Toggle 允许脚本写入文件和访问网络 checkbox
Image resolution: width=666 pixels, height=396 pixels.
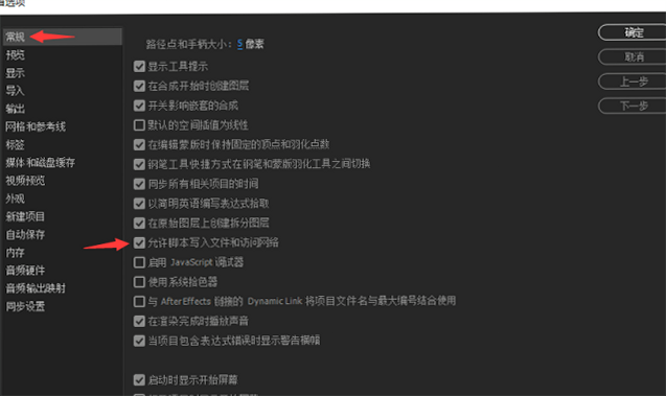click(x=139, y=243)
